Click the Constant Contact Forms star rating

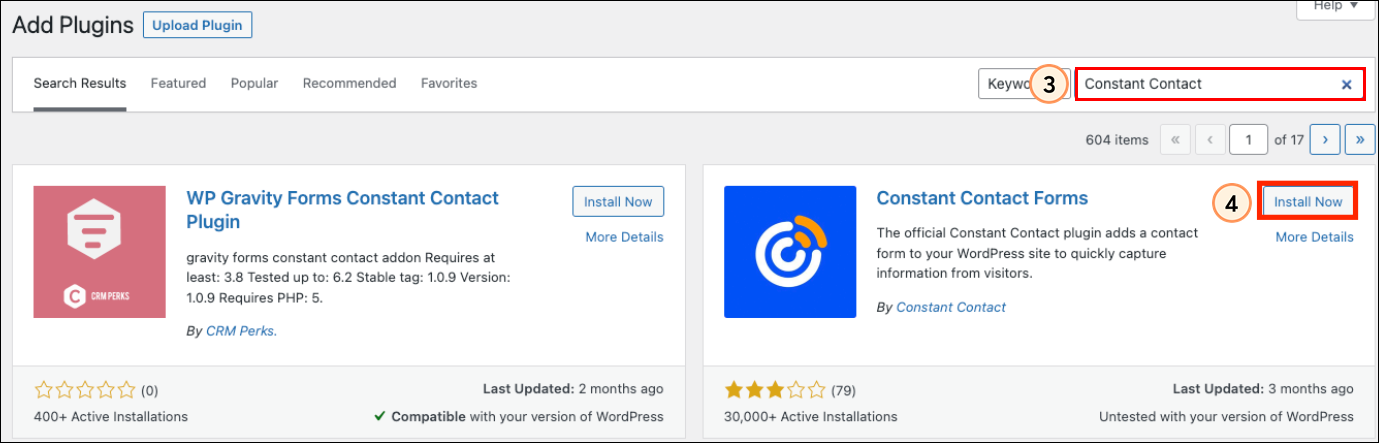click(x=775, y=390)
